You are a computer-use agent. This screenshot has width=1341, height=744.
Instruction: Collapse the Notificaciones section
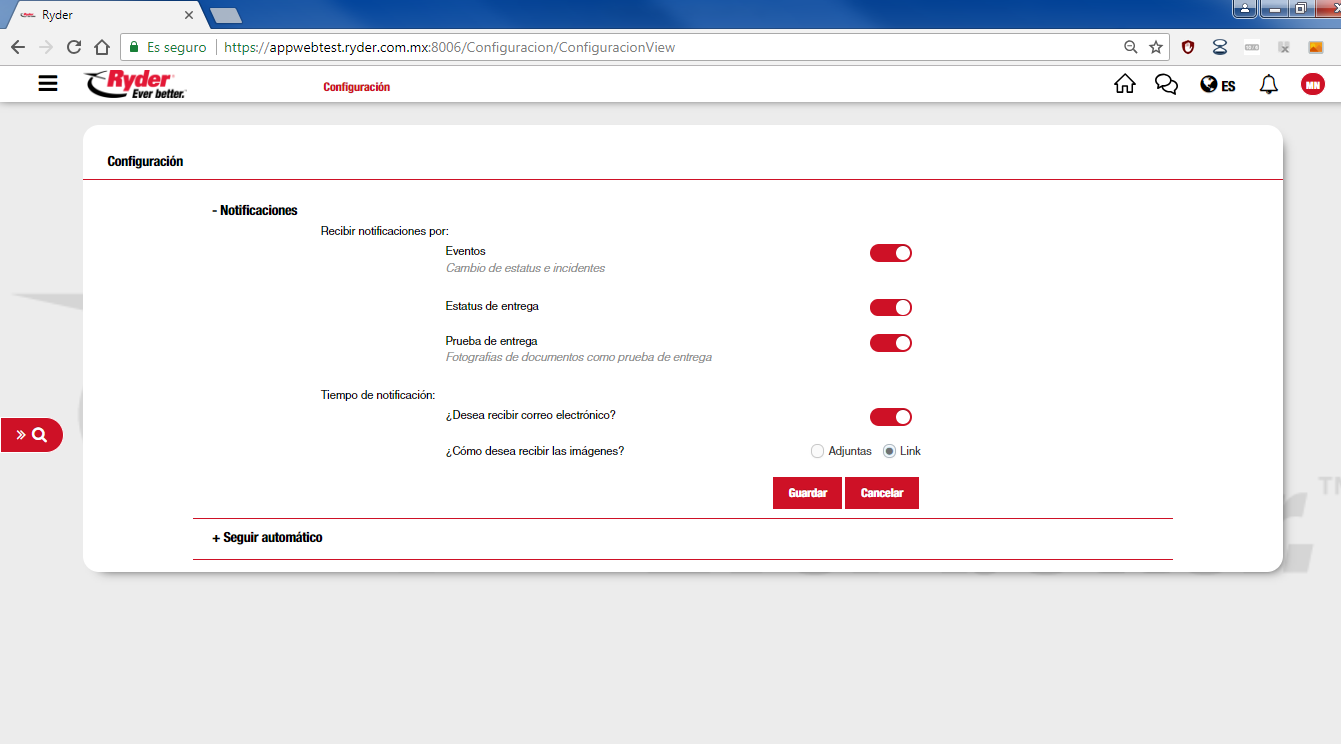click(255, 210)
